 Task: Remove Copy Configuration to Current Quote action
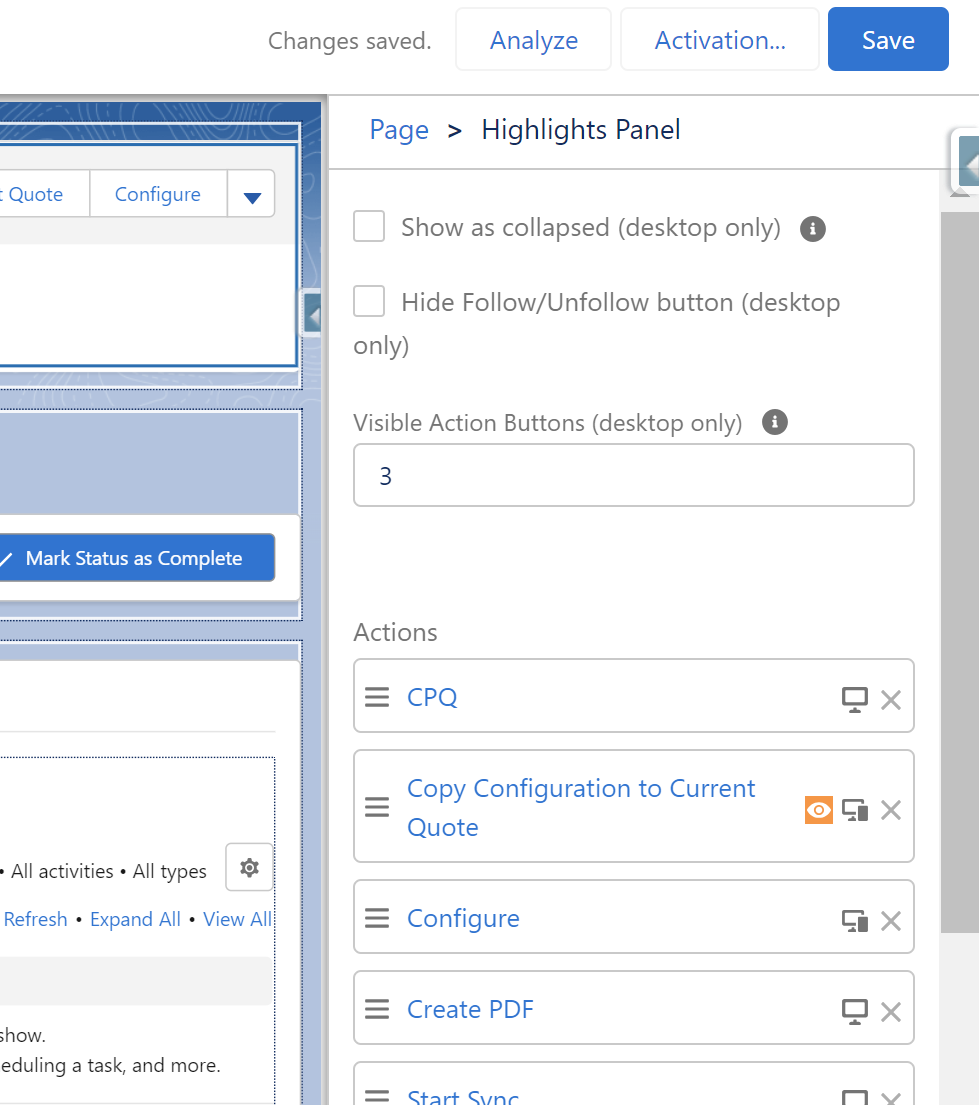click(x=891, y=810)
